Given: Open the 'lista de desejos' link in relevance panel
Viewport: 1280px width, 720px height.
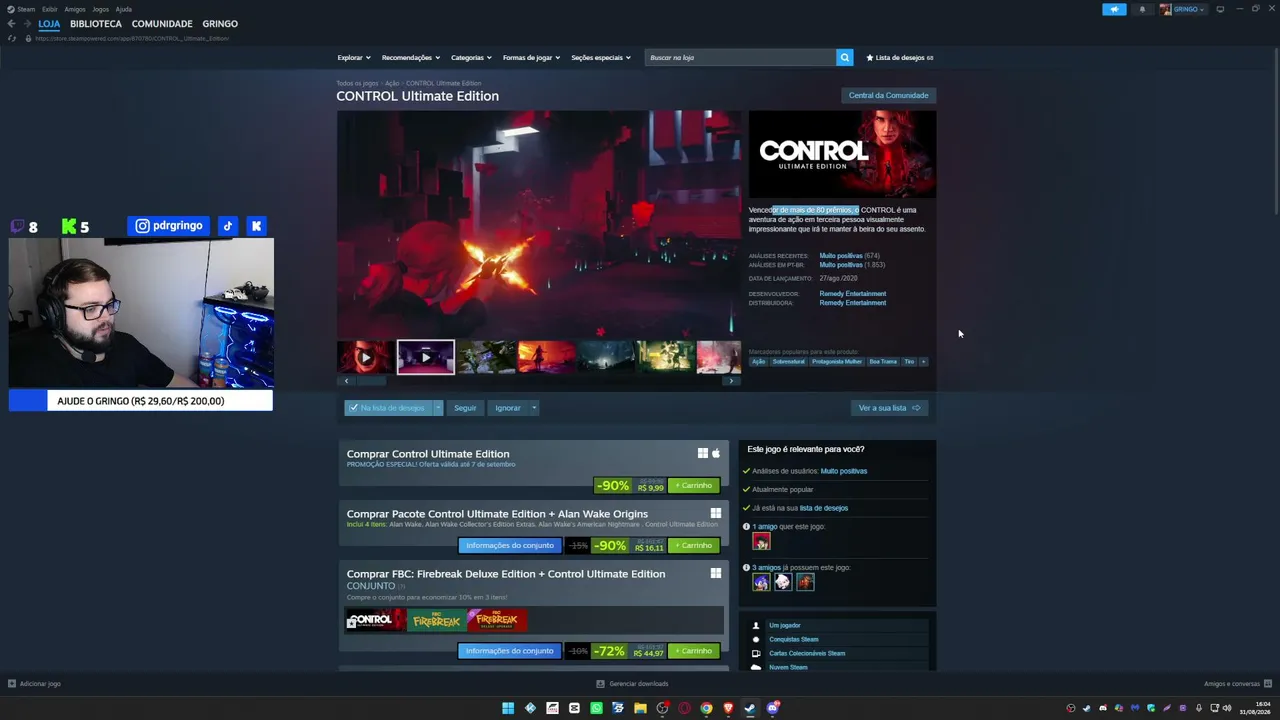Looking at the screenshot, I should [824, 508].
